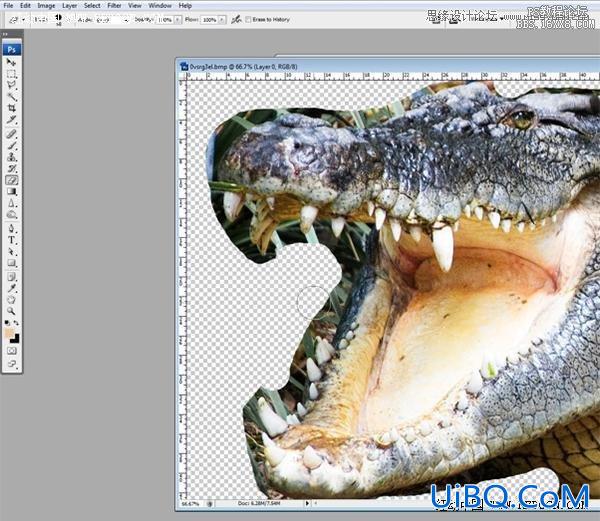Open the eraser tool preset picker
This screenshot has height=521, width=600.
tap(23, 19)
